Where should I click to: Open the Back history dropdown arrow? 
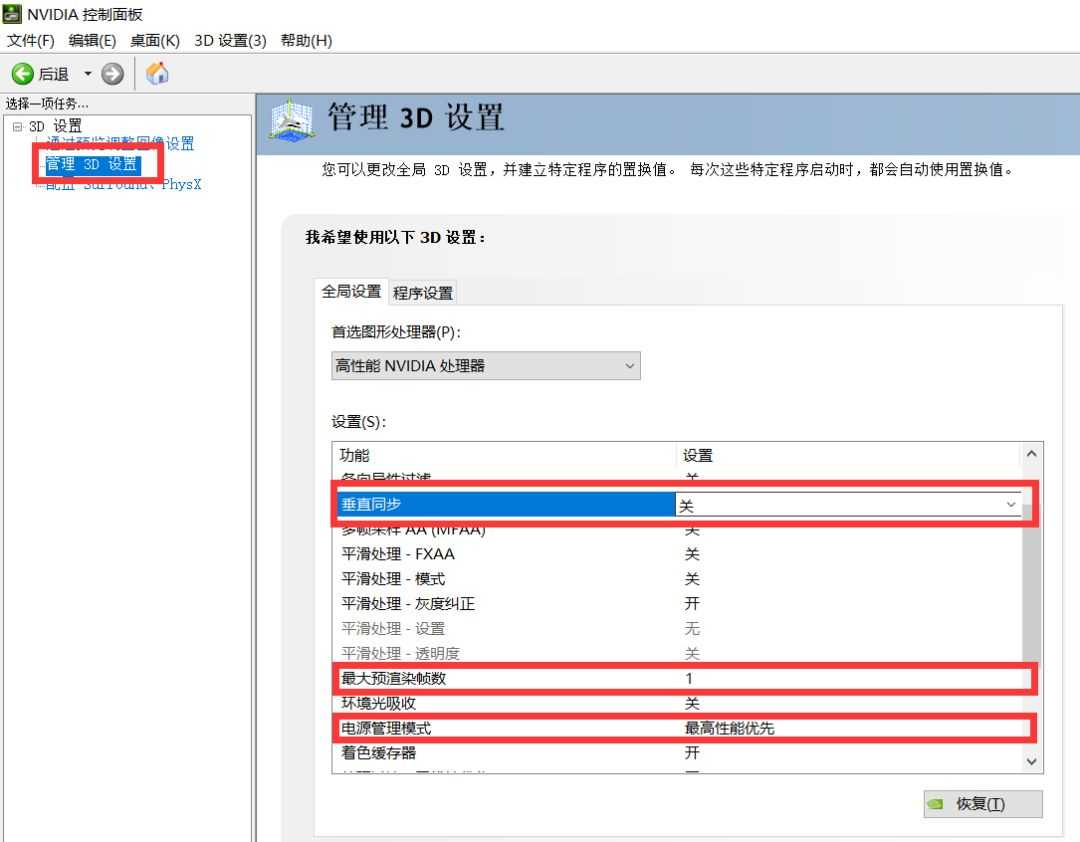click(x=87, y=73)
